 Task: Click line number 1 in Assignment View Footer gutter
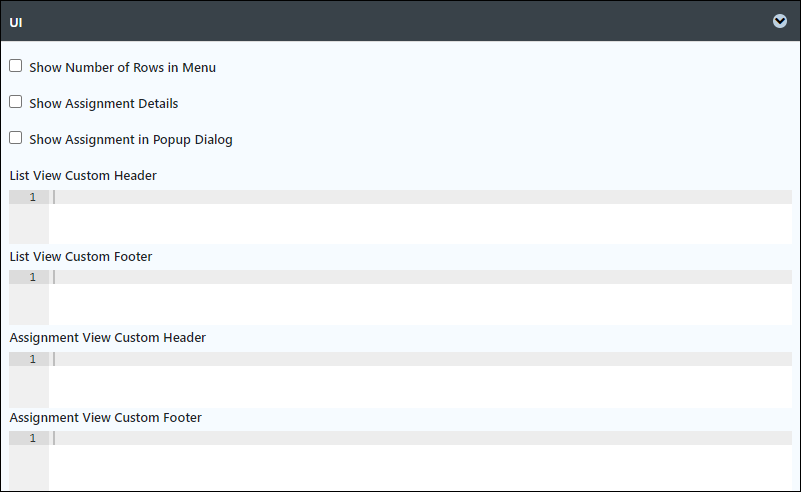(33, 438)
